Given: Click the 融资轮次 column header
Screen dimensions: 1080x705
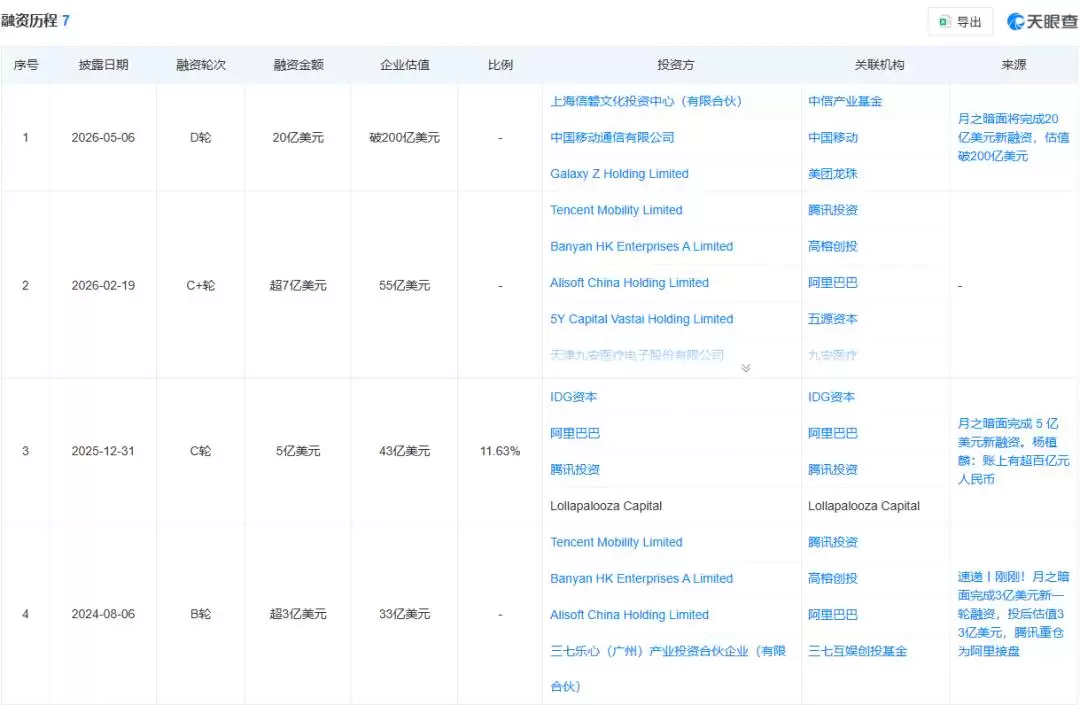Looking at the screenshot, I should pyautogui.click(x=200, y=65).
